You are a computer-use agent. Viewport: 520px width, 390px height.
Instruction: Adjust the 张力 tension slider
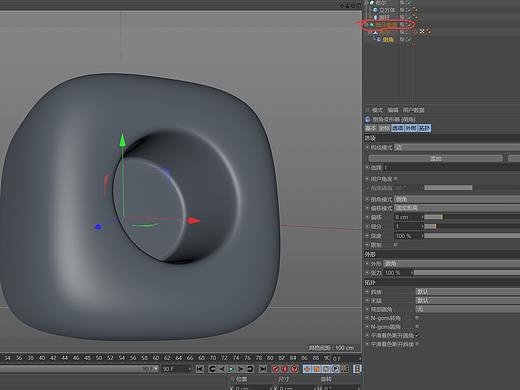pyautogui.click(x=467, y=273)
